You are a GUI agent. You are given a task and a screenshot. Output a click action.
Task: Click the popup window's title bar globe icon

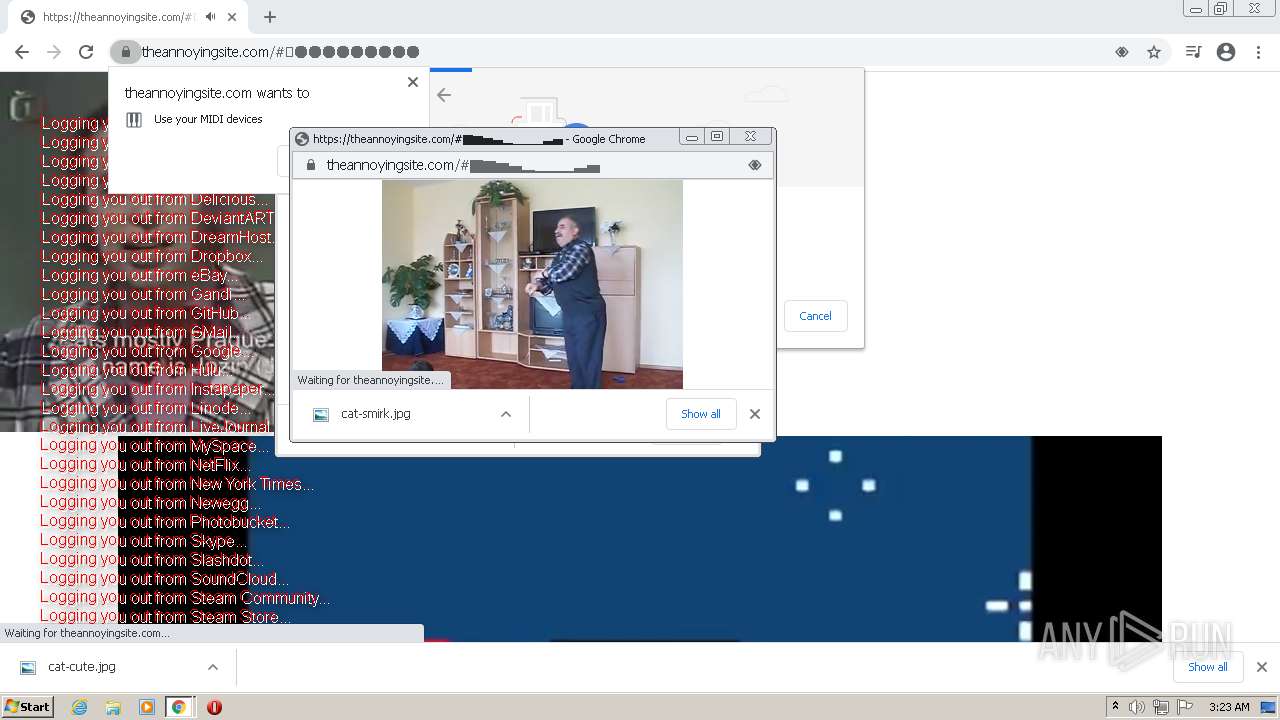[x=303, y=139]
